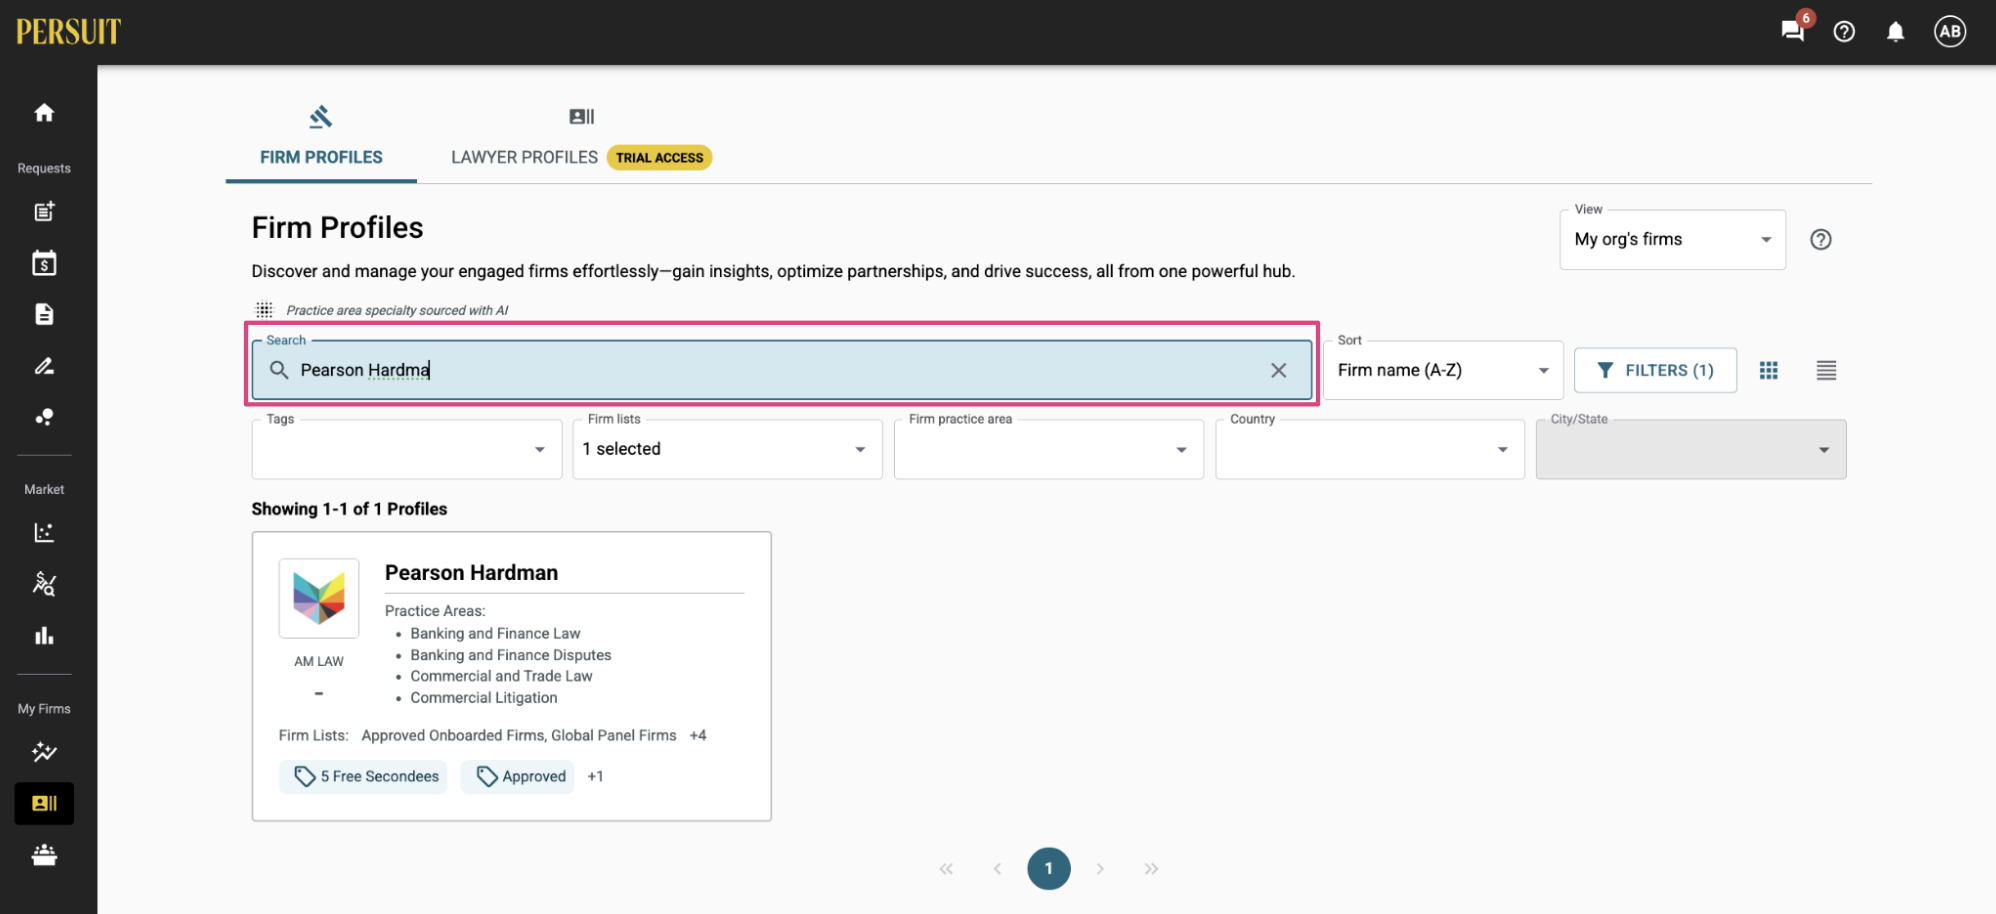Viewport: 1996px width, 914px height.
Task: Open the Tags dropdown
Action: point(407,449)
